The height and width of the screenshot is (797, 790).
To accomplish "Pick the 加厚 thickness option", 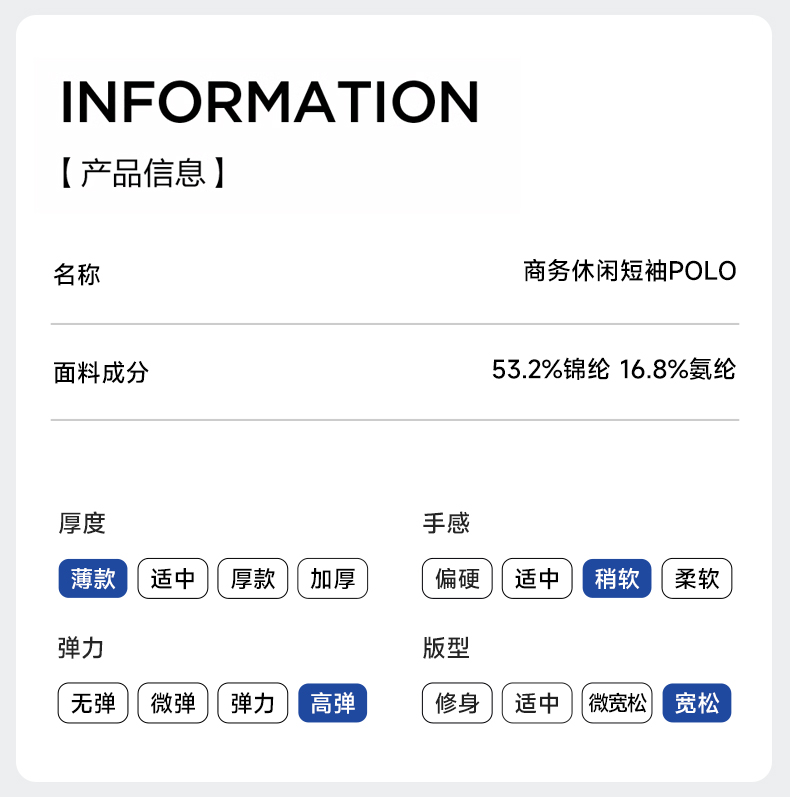I will [333, 579].
